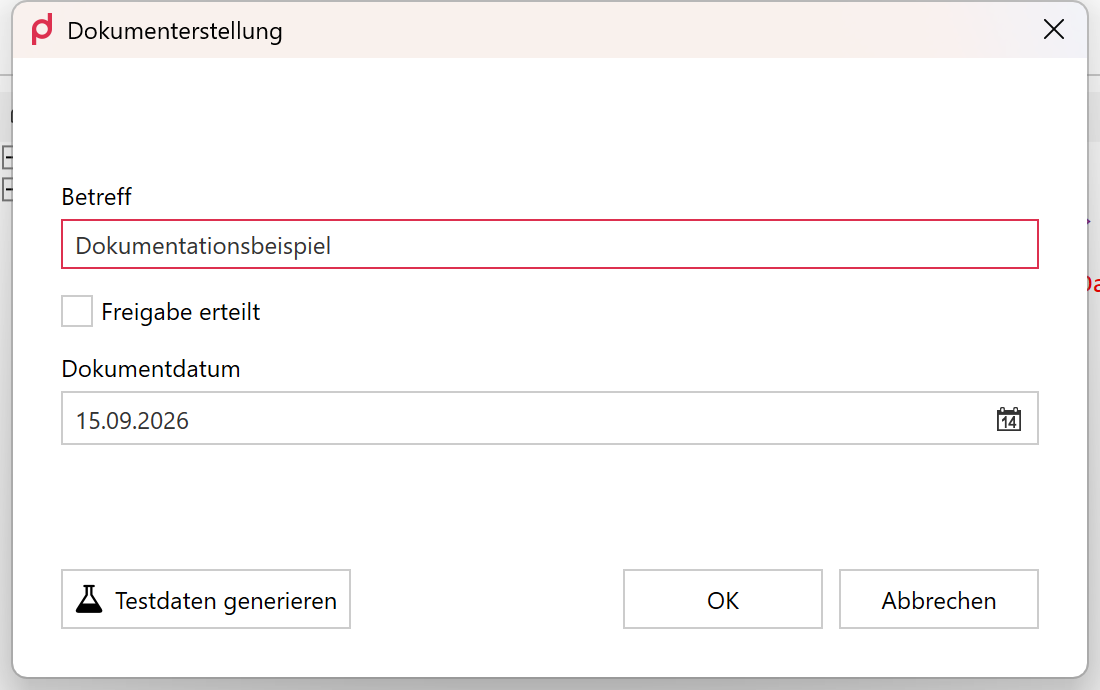Click into the Betreff input field

coord(550,244)
